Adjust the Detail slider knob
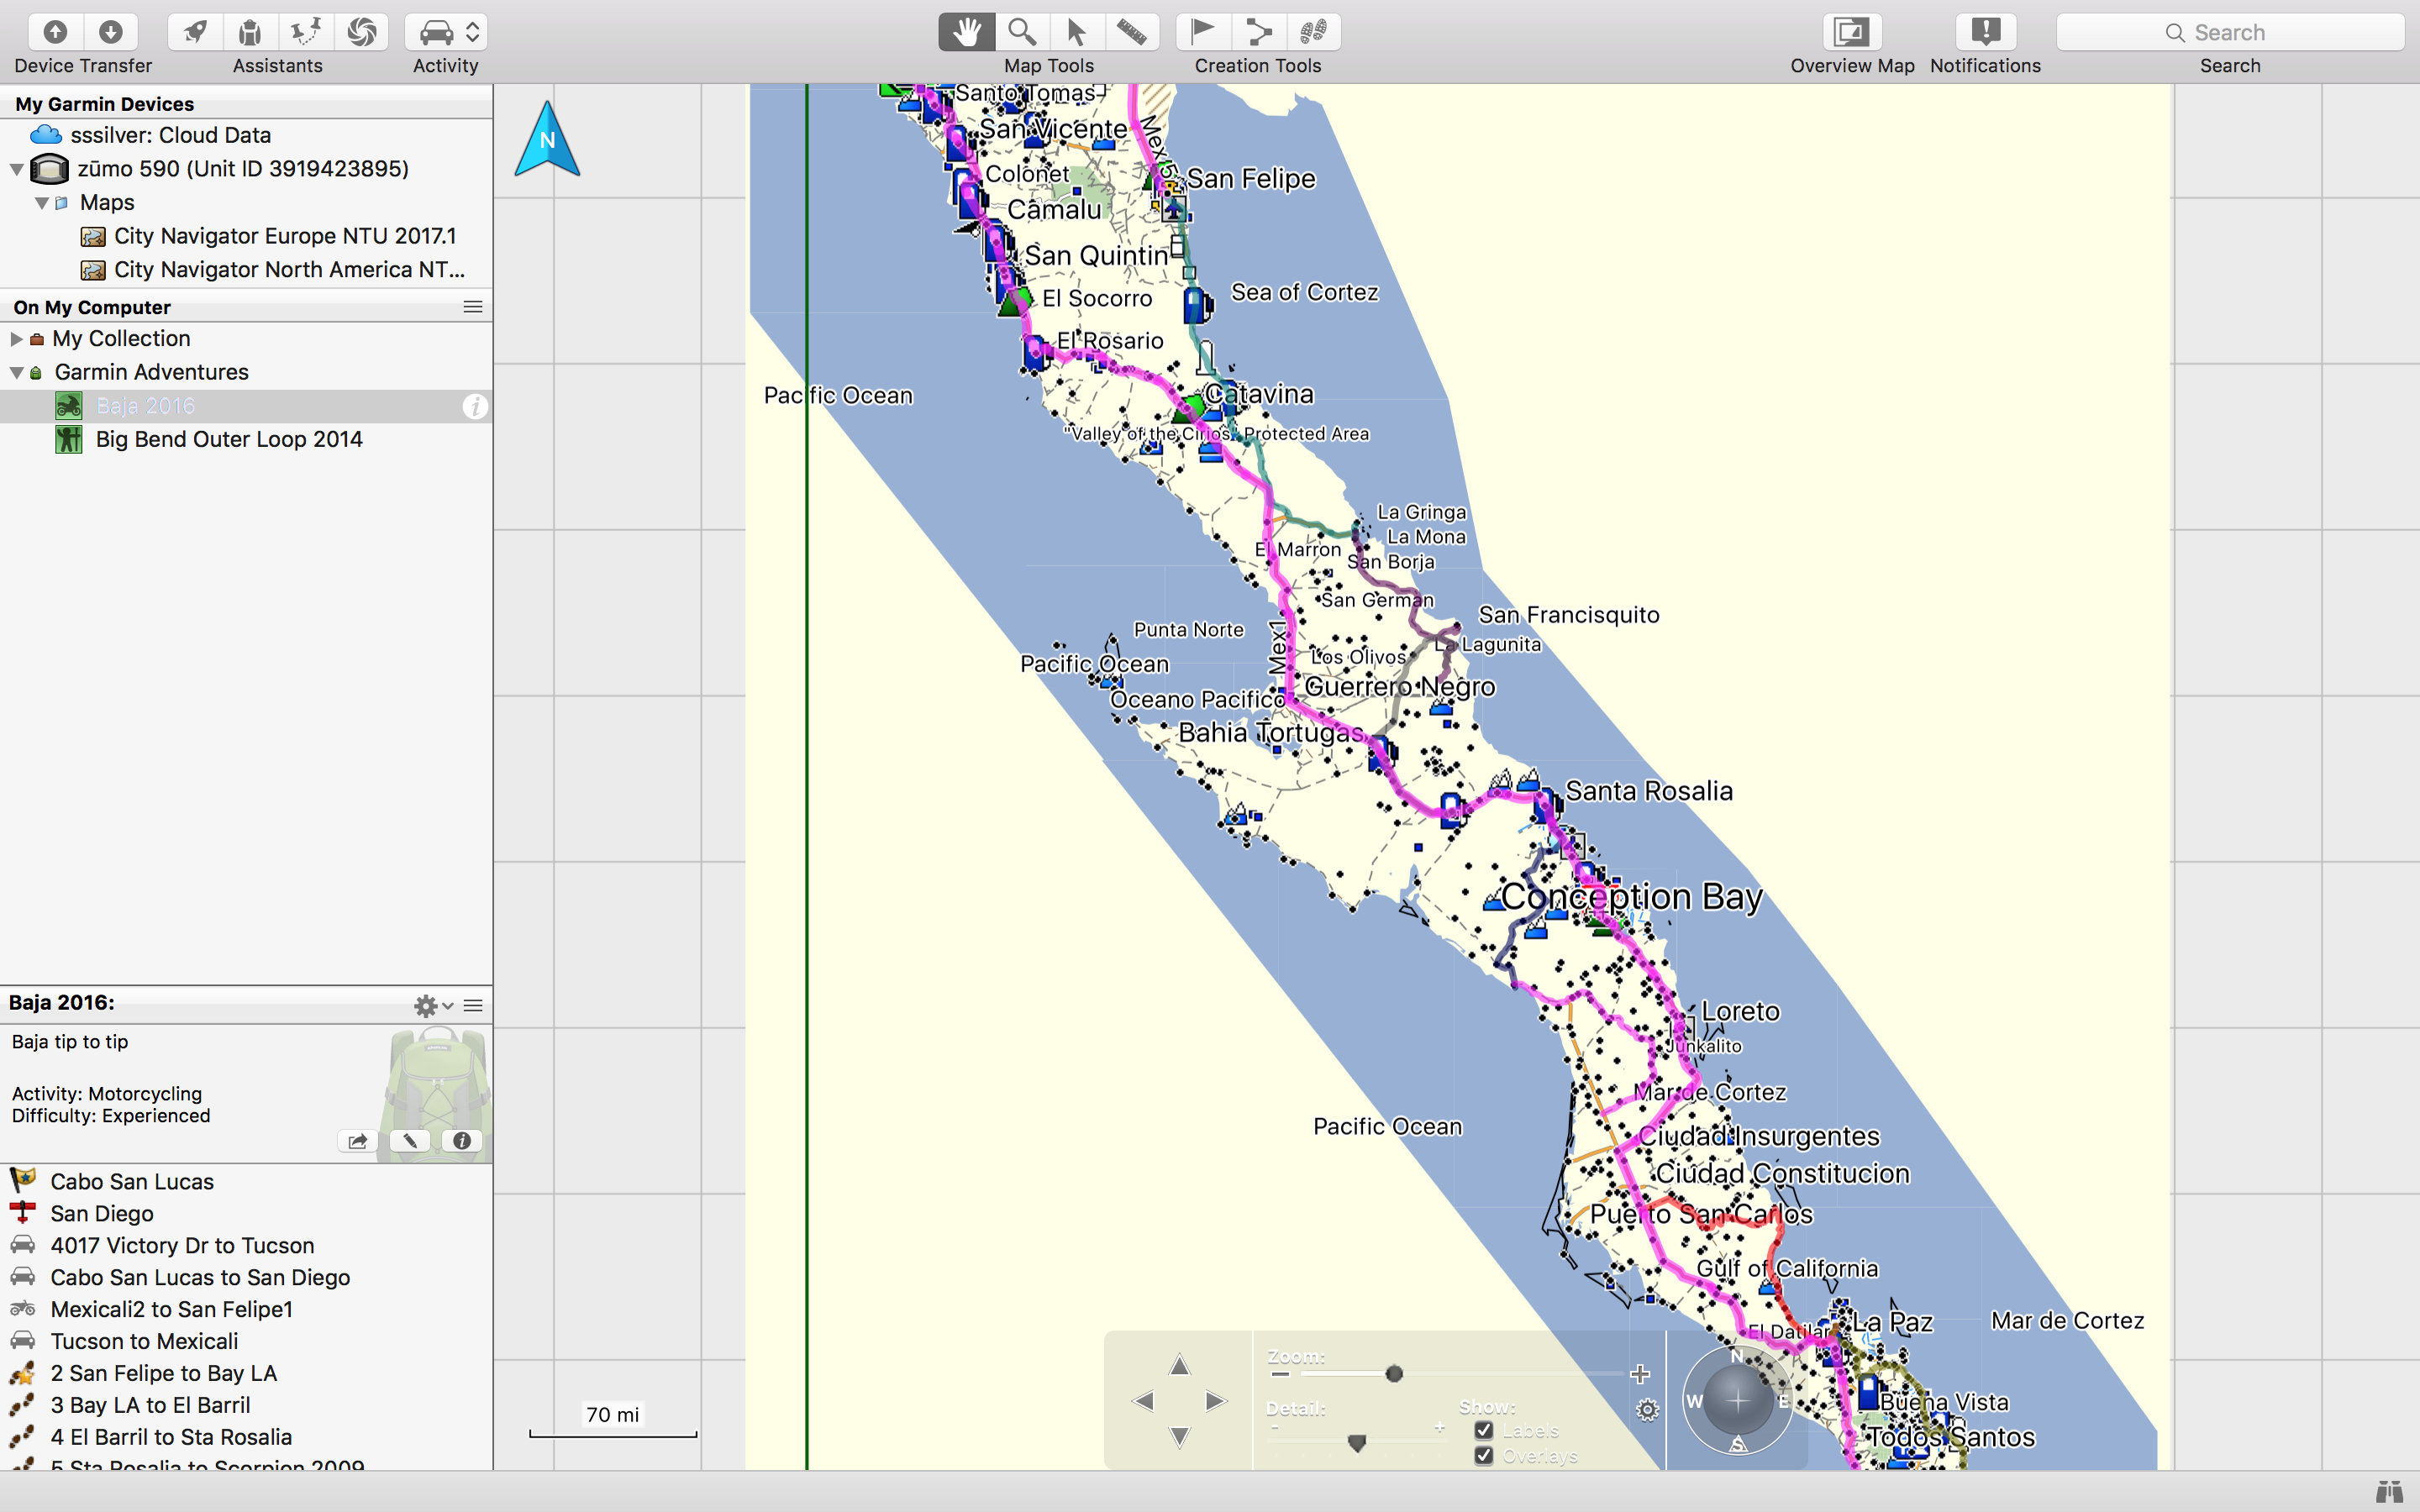The width and height of the screenshot is (2420, 1512). coord(1357,1443)
